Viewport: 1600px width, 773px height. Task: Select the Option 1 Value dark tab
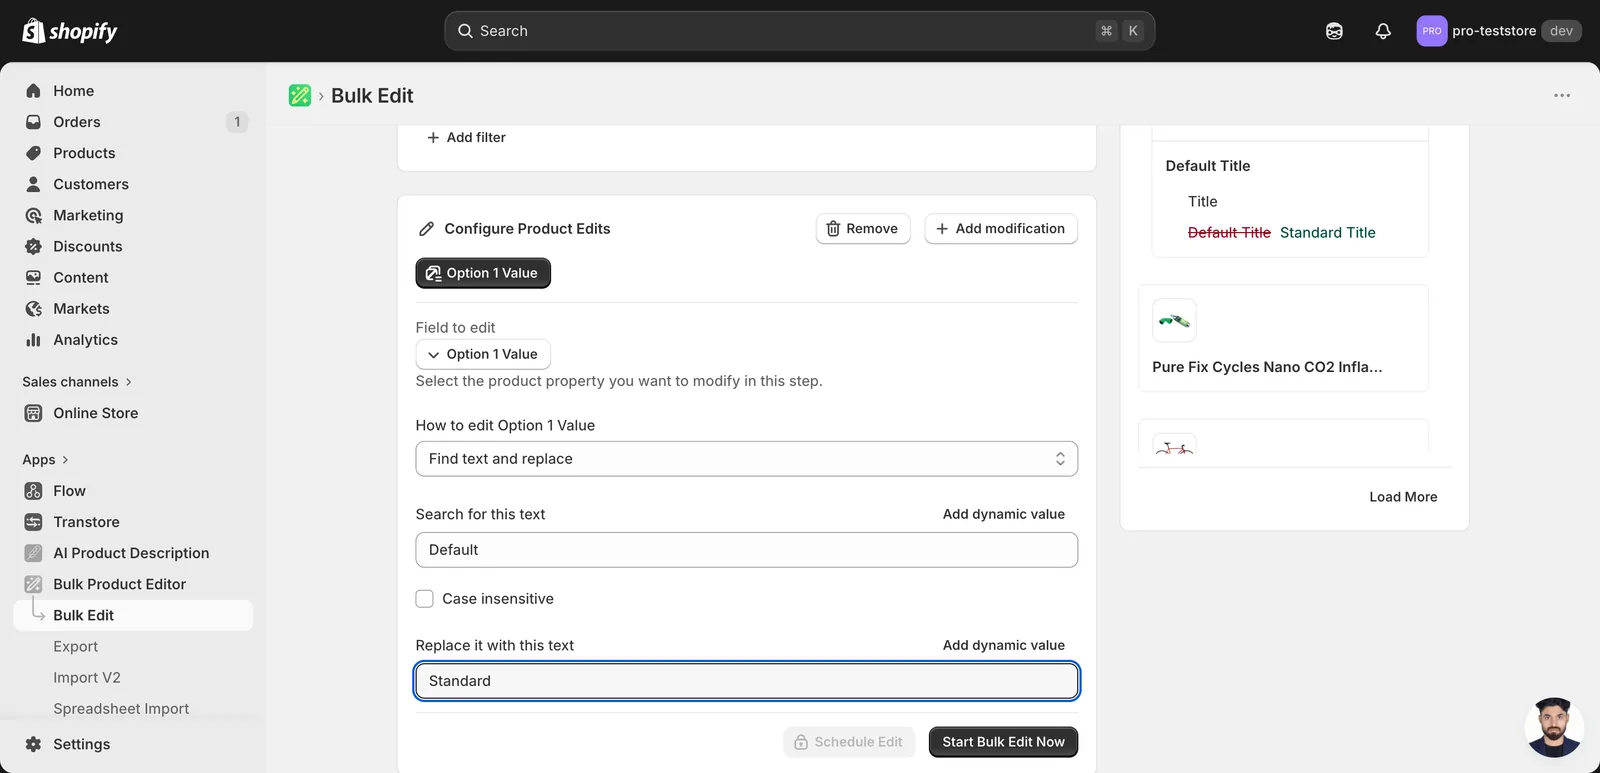pos(483,273)
